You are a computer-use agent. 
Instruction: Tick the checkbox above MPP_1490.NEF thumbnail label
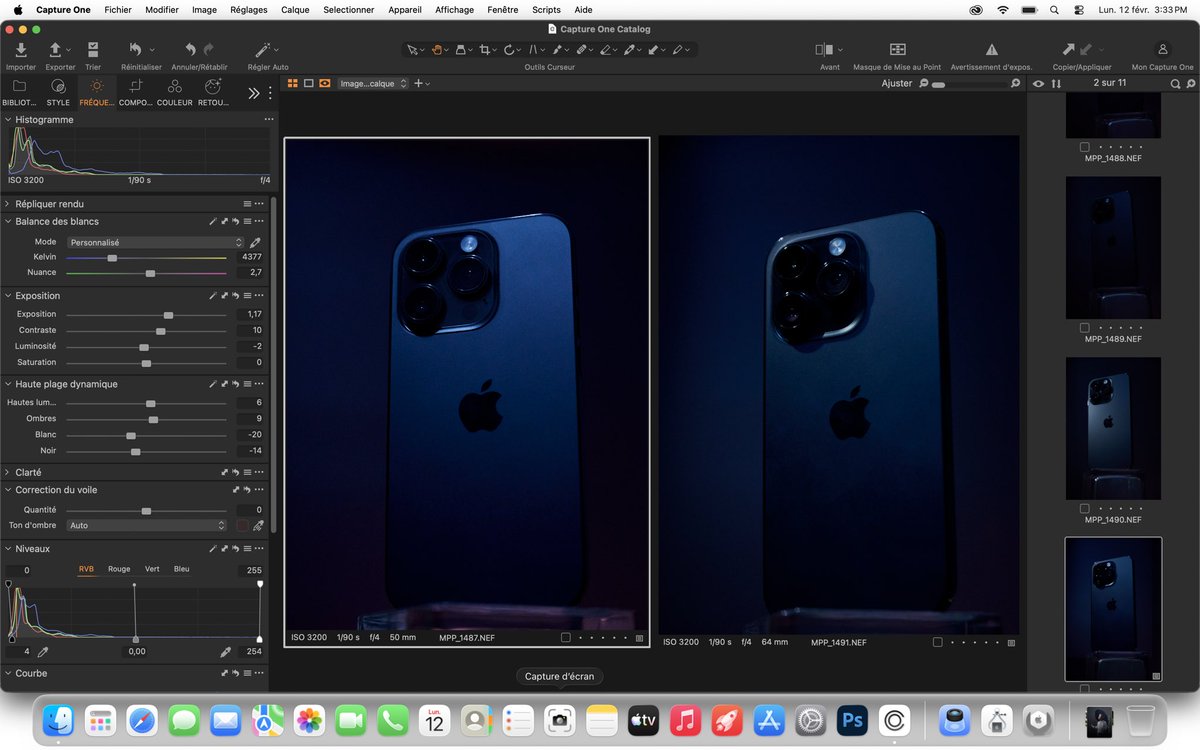1085,509
